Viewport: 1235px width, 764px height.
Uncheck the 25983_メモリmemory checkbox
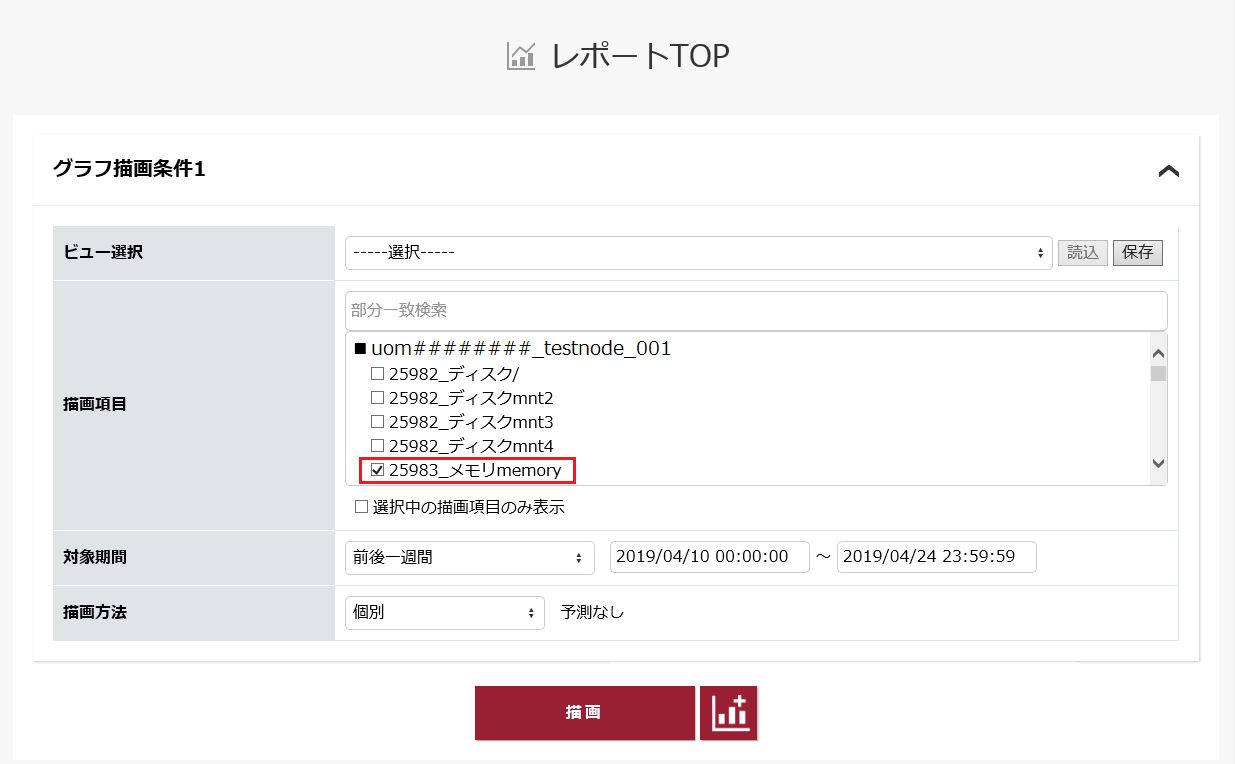coord(377,470)
